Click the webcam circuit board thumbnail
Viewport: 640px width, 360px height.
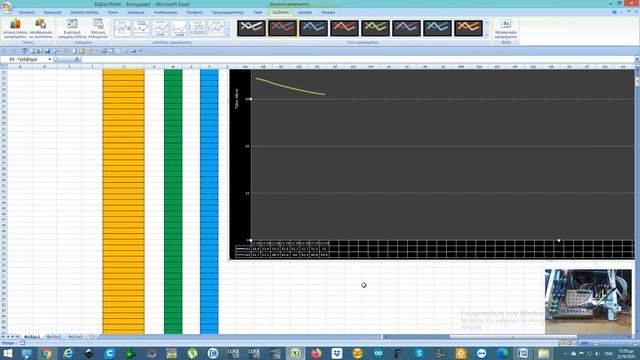point(588,301)
